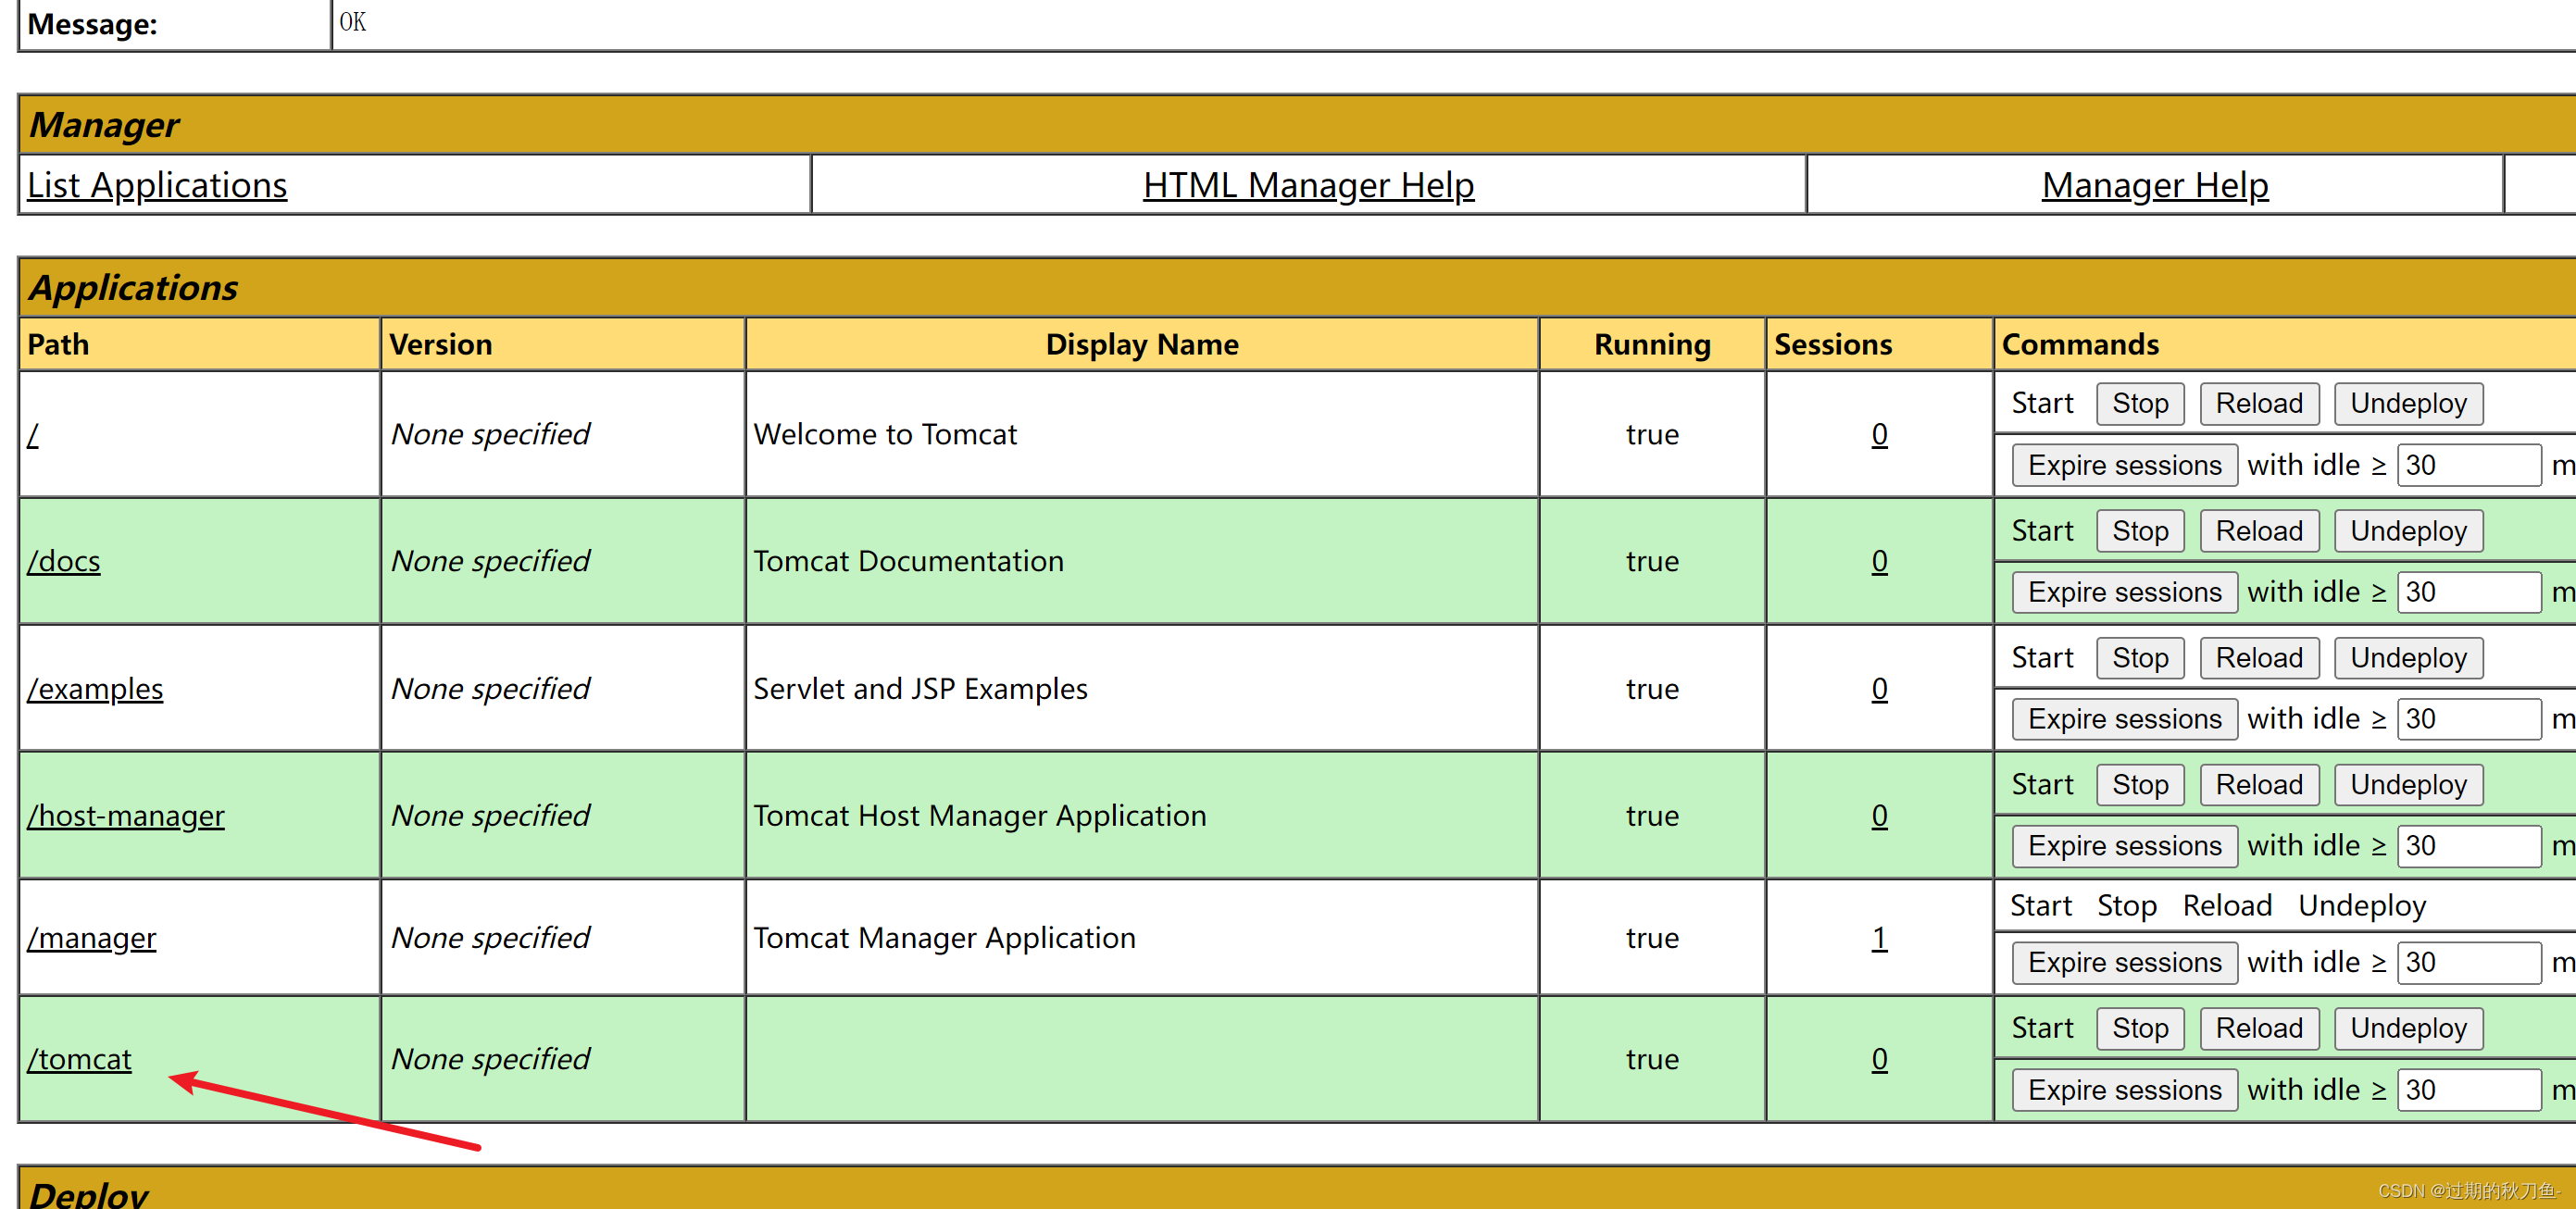Select the 'Tomcat Manager Application' display name
This screenshot has height=1209, width=2576.
[x=944, y=938]
